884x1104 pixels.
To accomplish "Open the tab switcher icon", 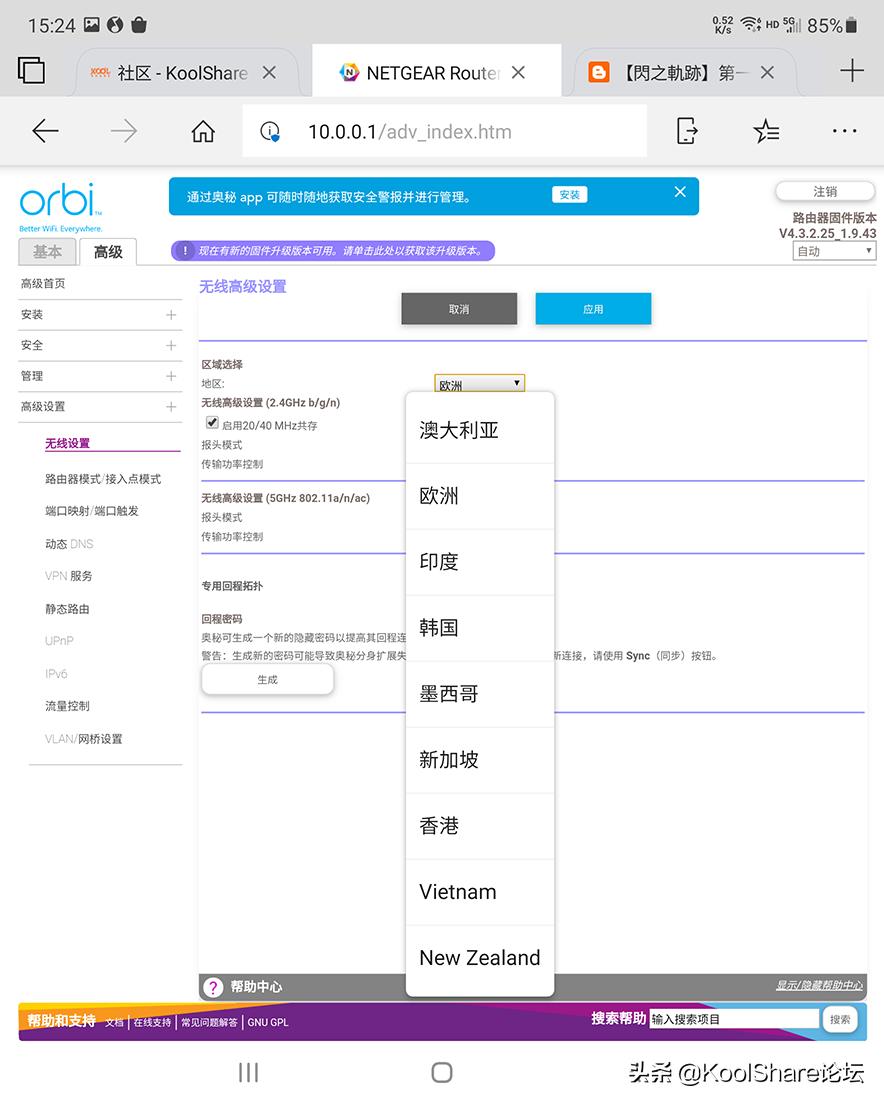I will [32, 70].
